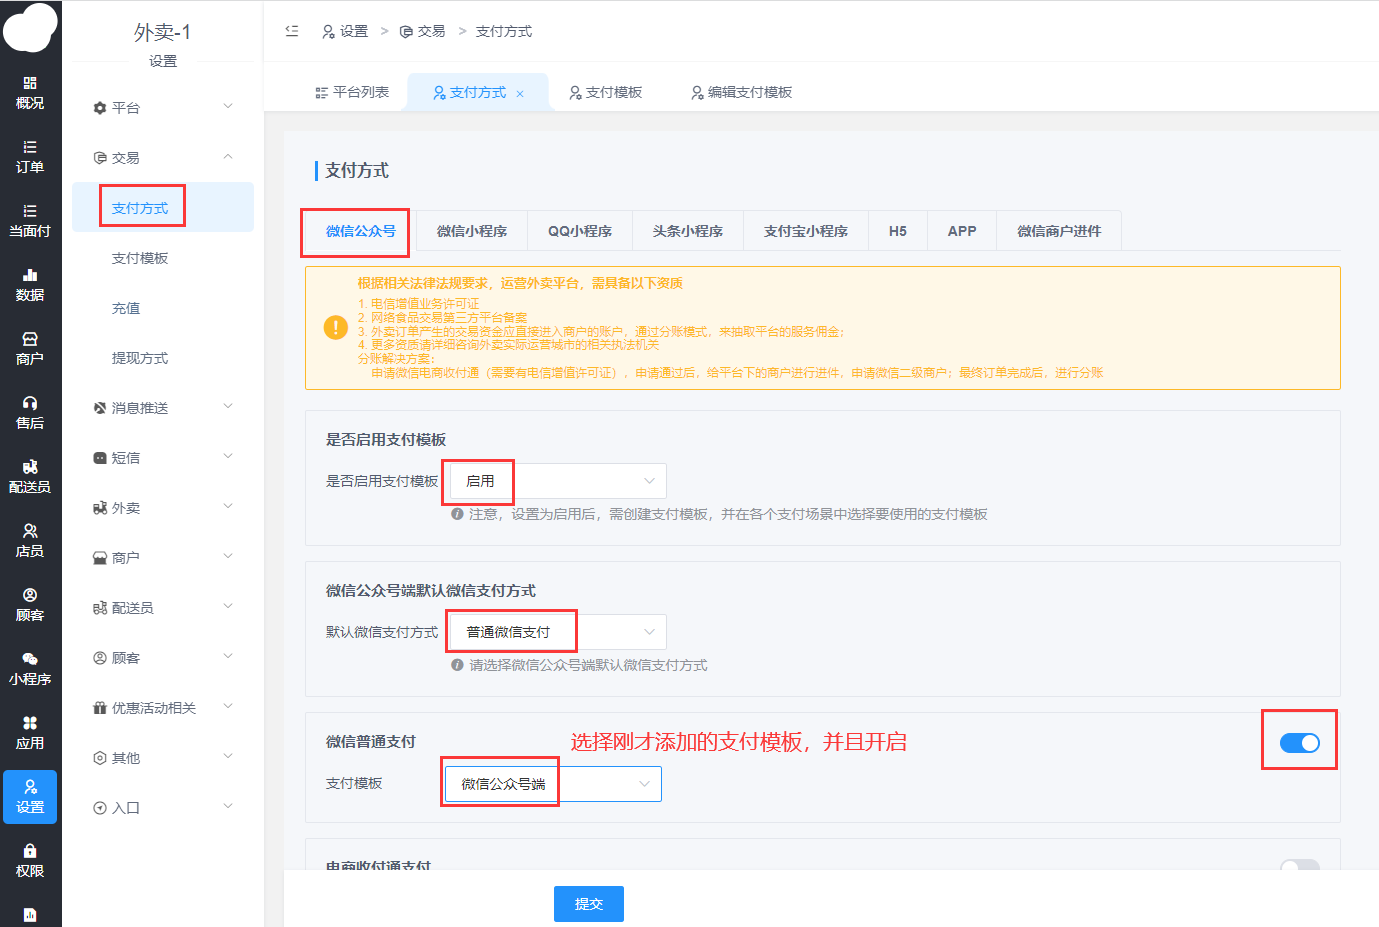The height and width of the screenshot is (927, 1379).
Task: Switch to the 支付模板 page tab
Action: [605, 92]
